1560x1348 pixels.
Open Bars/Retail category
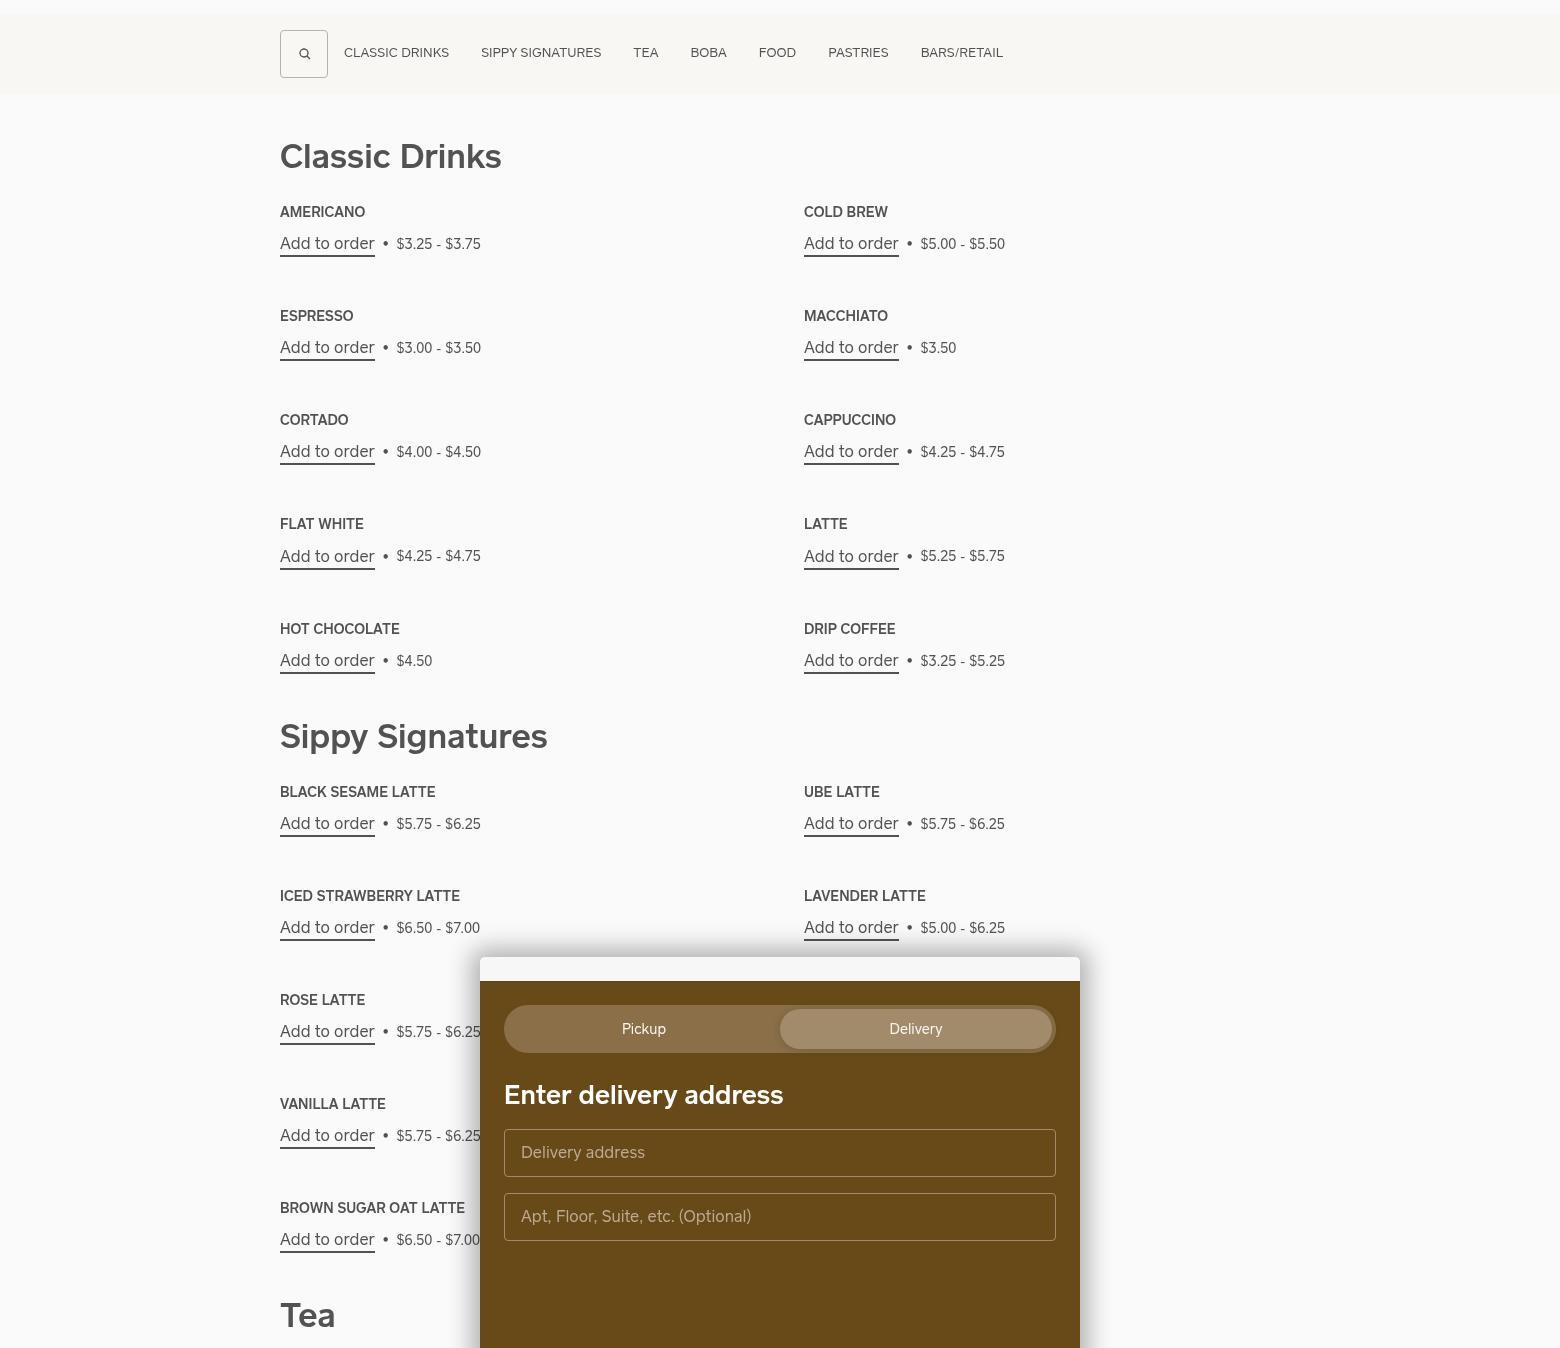pos(961,53)
